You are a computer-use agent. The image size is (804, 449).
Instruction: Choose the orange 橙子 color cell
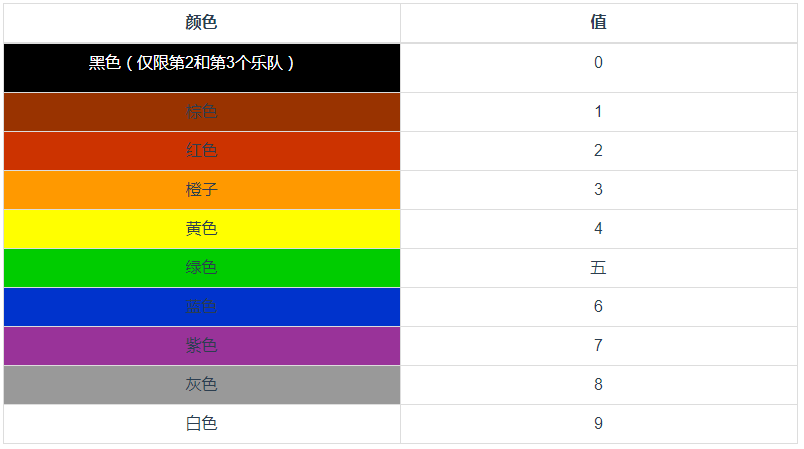click(201, 189)
